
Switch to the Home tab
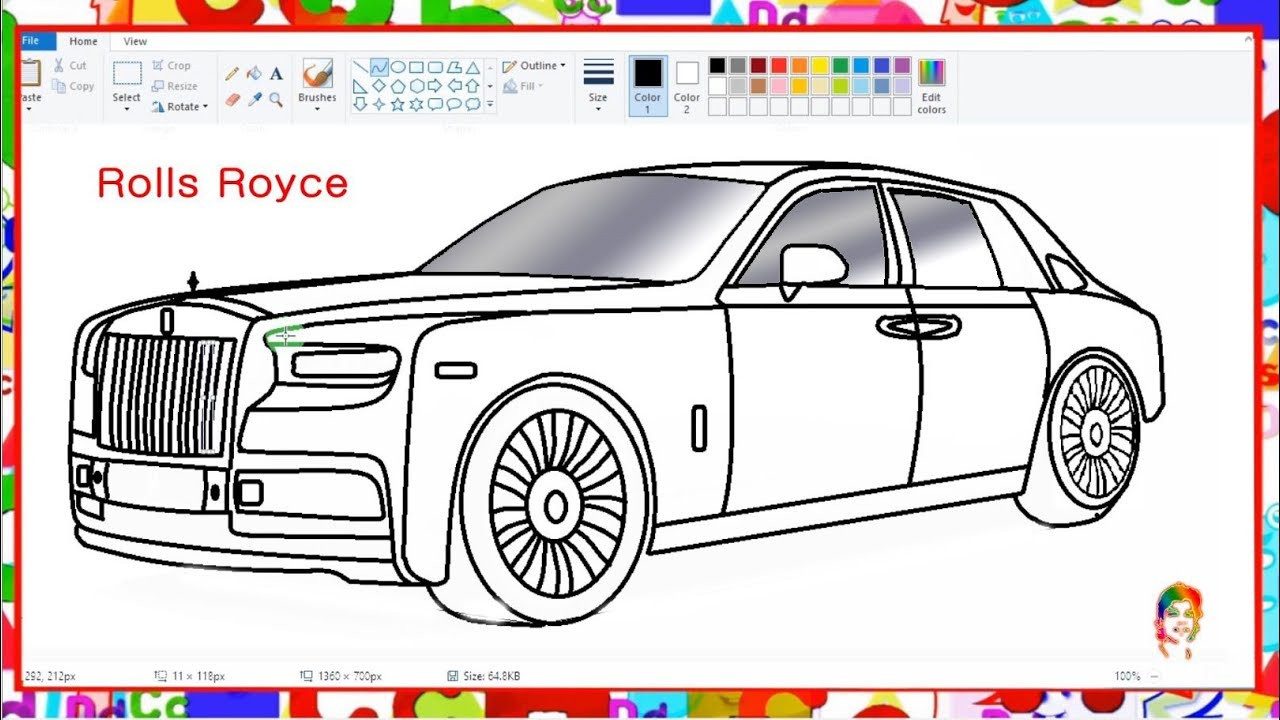click(x=84, y=41)
